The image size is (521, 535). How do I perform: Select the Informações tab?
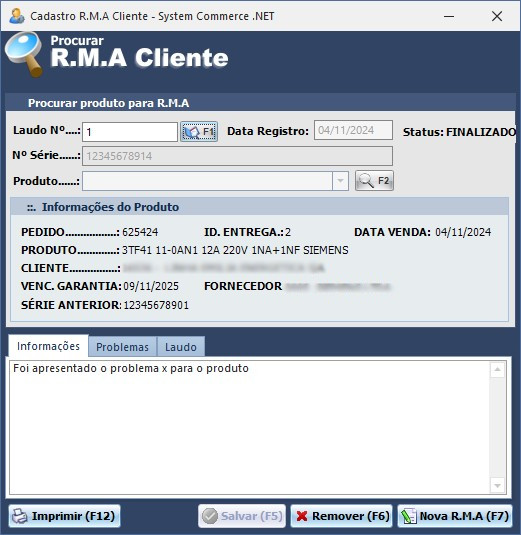48,346
